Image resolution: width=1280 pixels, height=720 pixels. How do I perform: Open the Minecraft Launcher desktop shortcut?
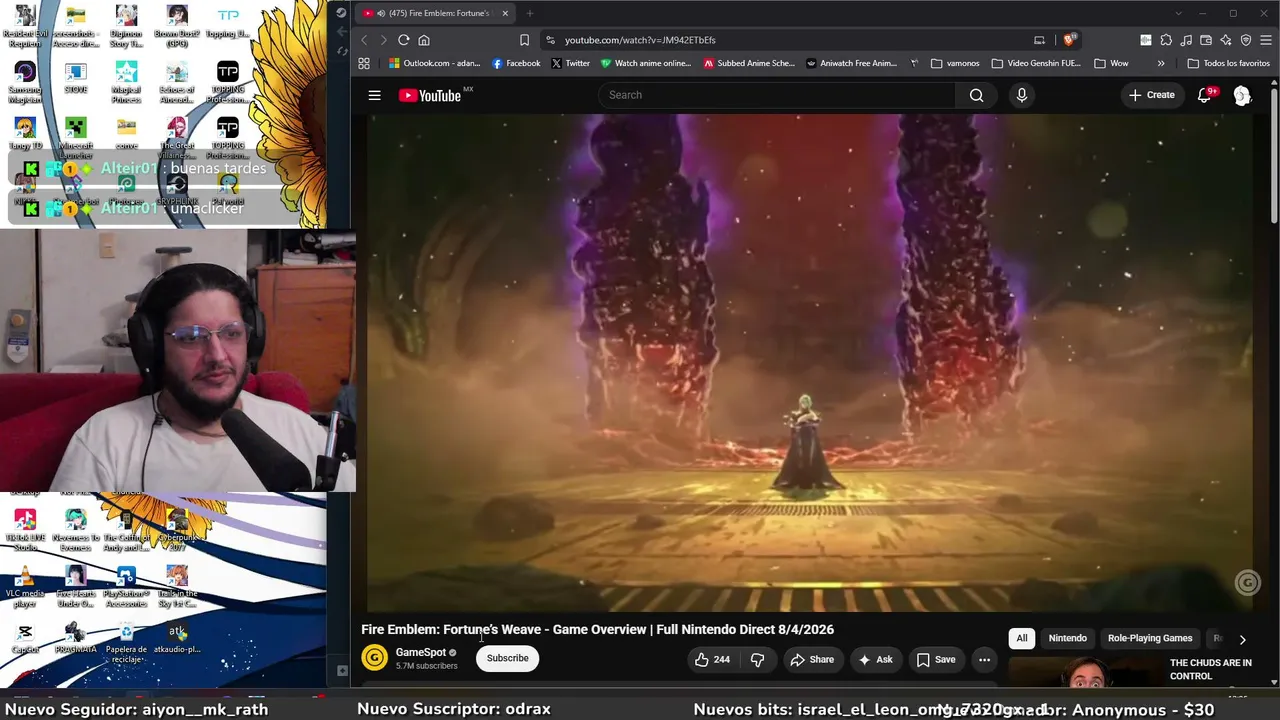coord(75,136)
